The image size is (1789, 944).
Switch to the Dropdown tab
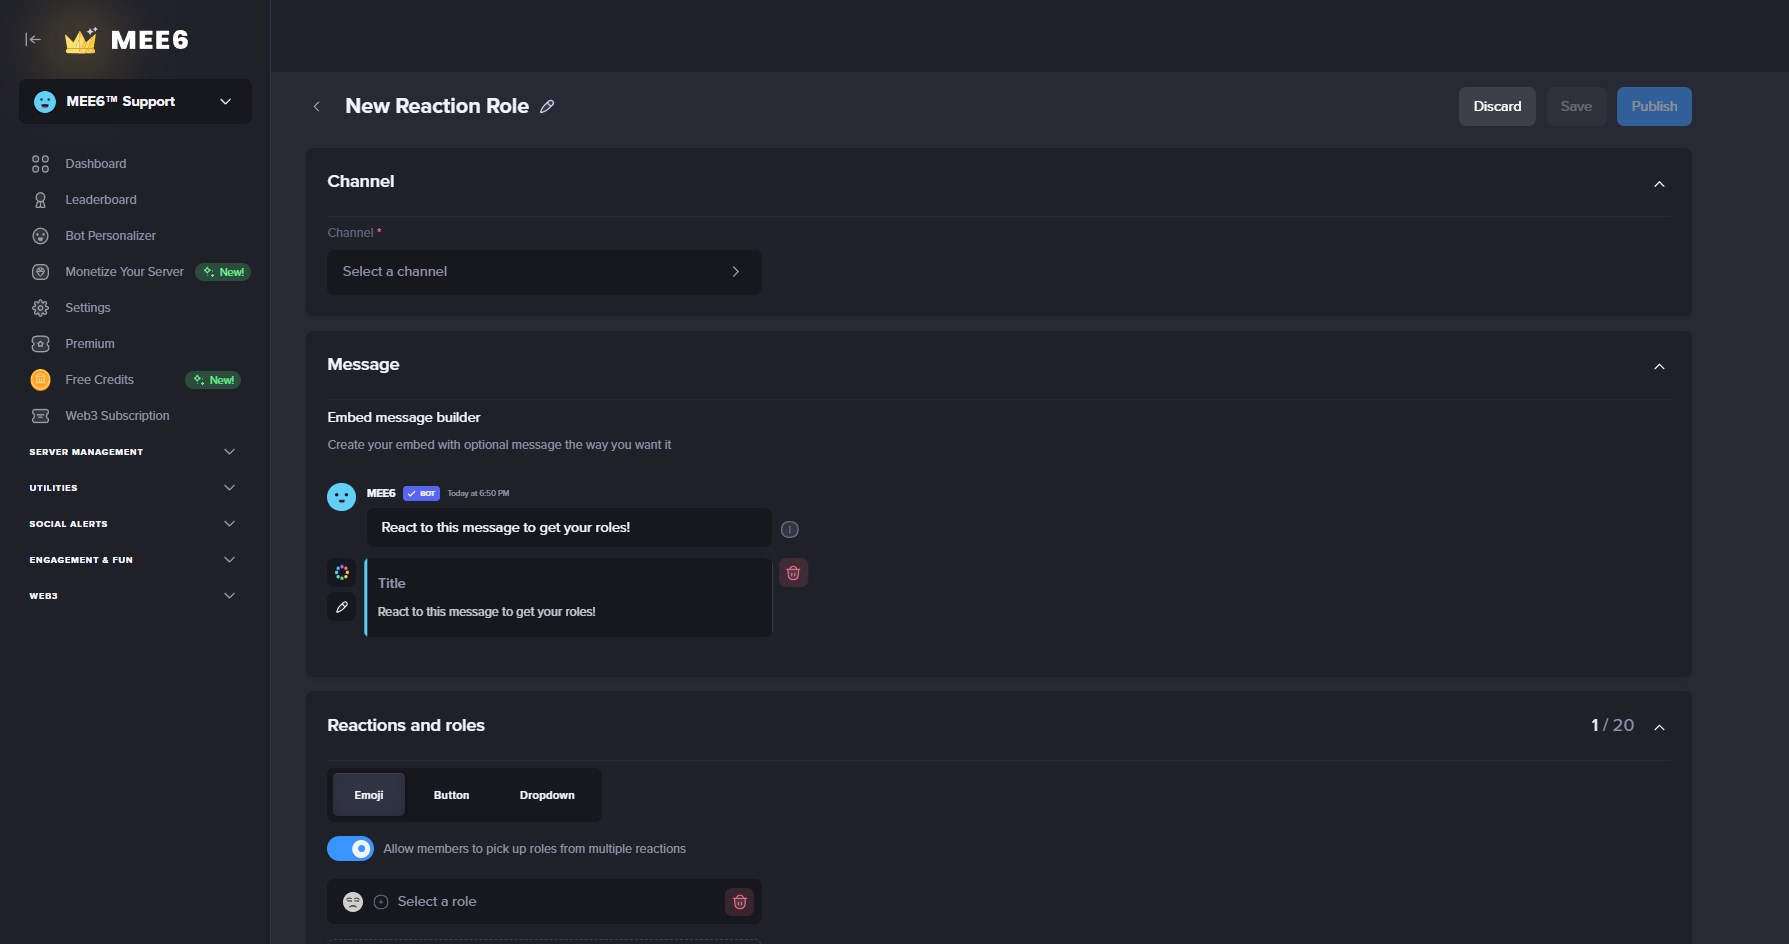547,795
